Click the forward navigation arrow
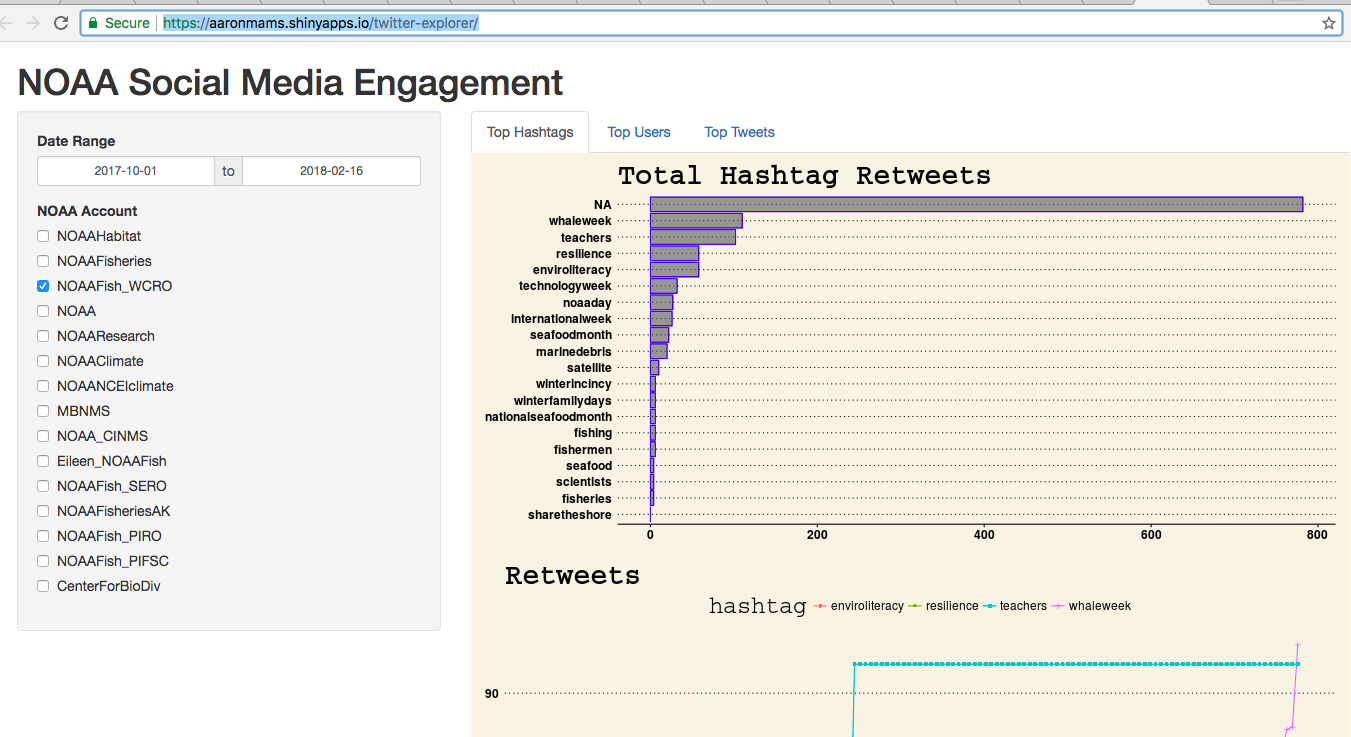This screenshot has width=1351, height=737. point(32,22)
